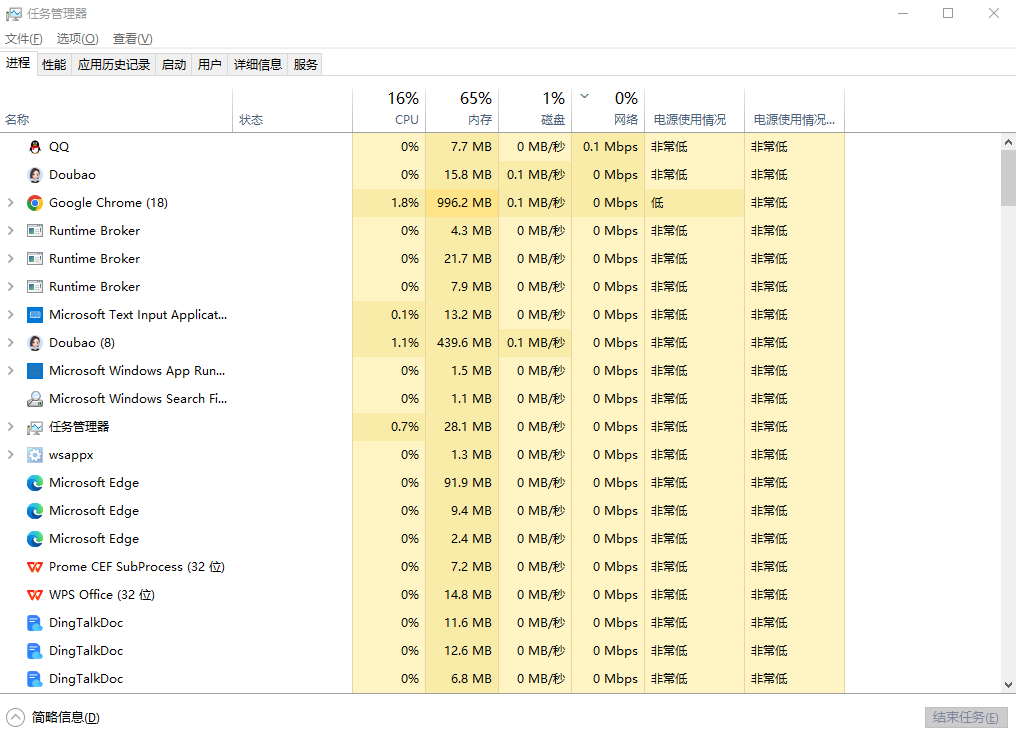Click the Microsoft Windows Search Filter icon
This screenshot has height=738, width=1016.
coord(35,399)
